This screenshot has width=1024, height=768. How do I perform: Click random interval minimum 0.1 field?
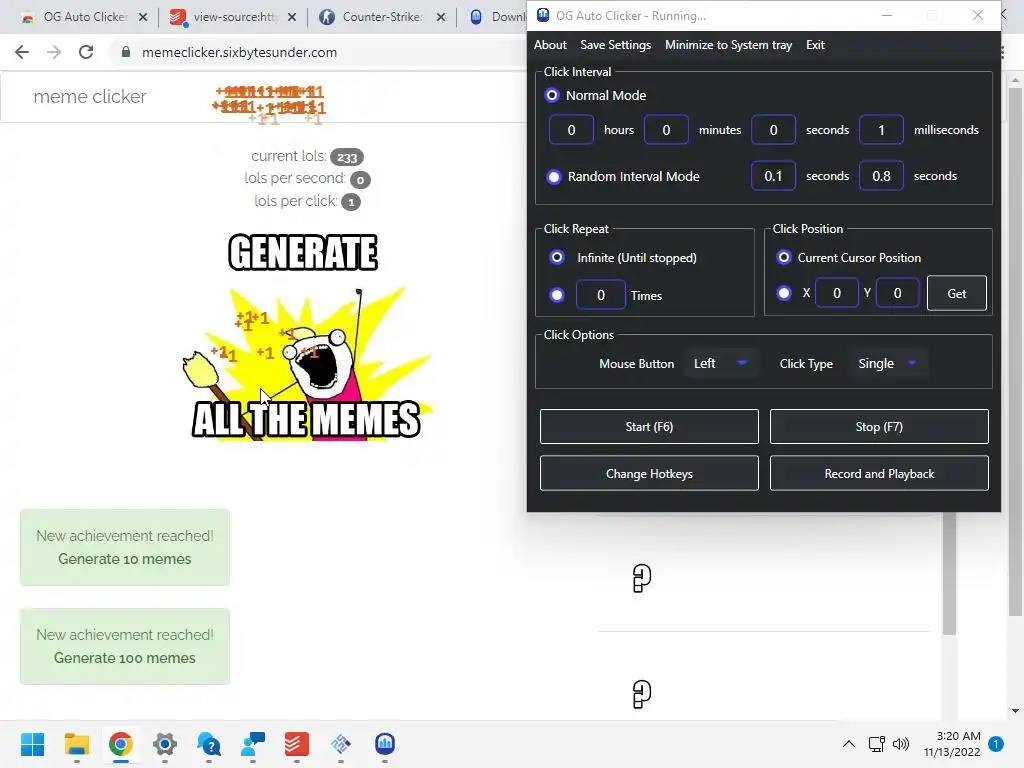tap(773, 176)
